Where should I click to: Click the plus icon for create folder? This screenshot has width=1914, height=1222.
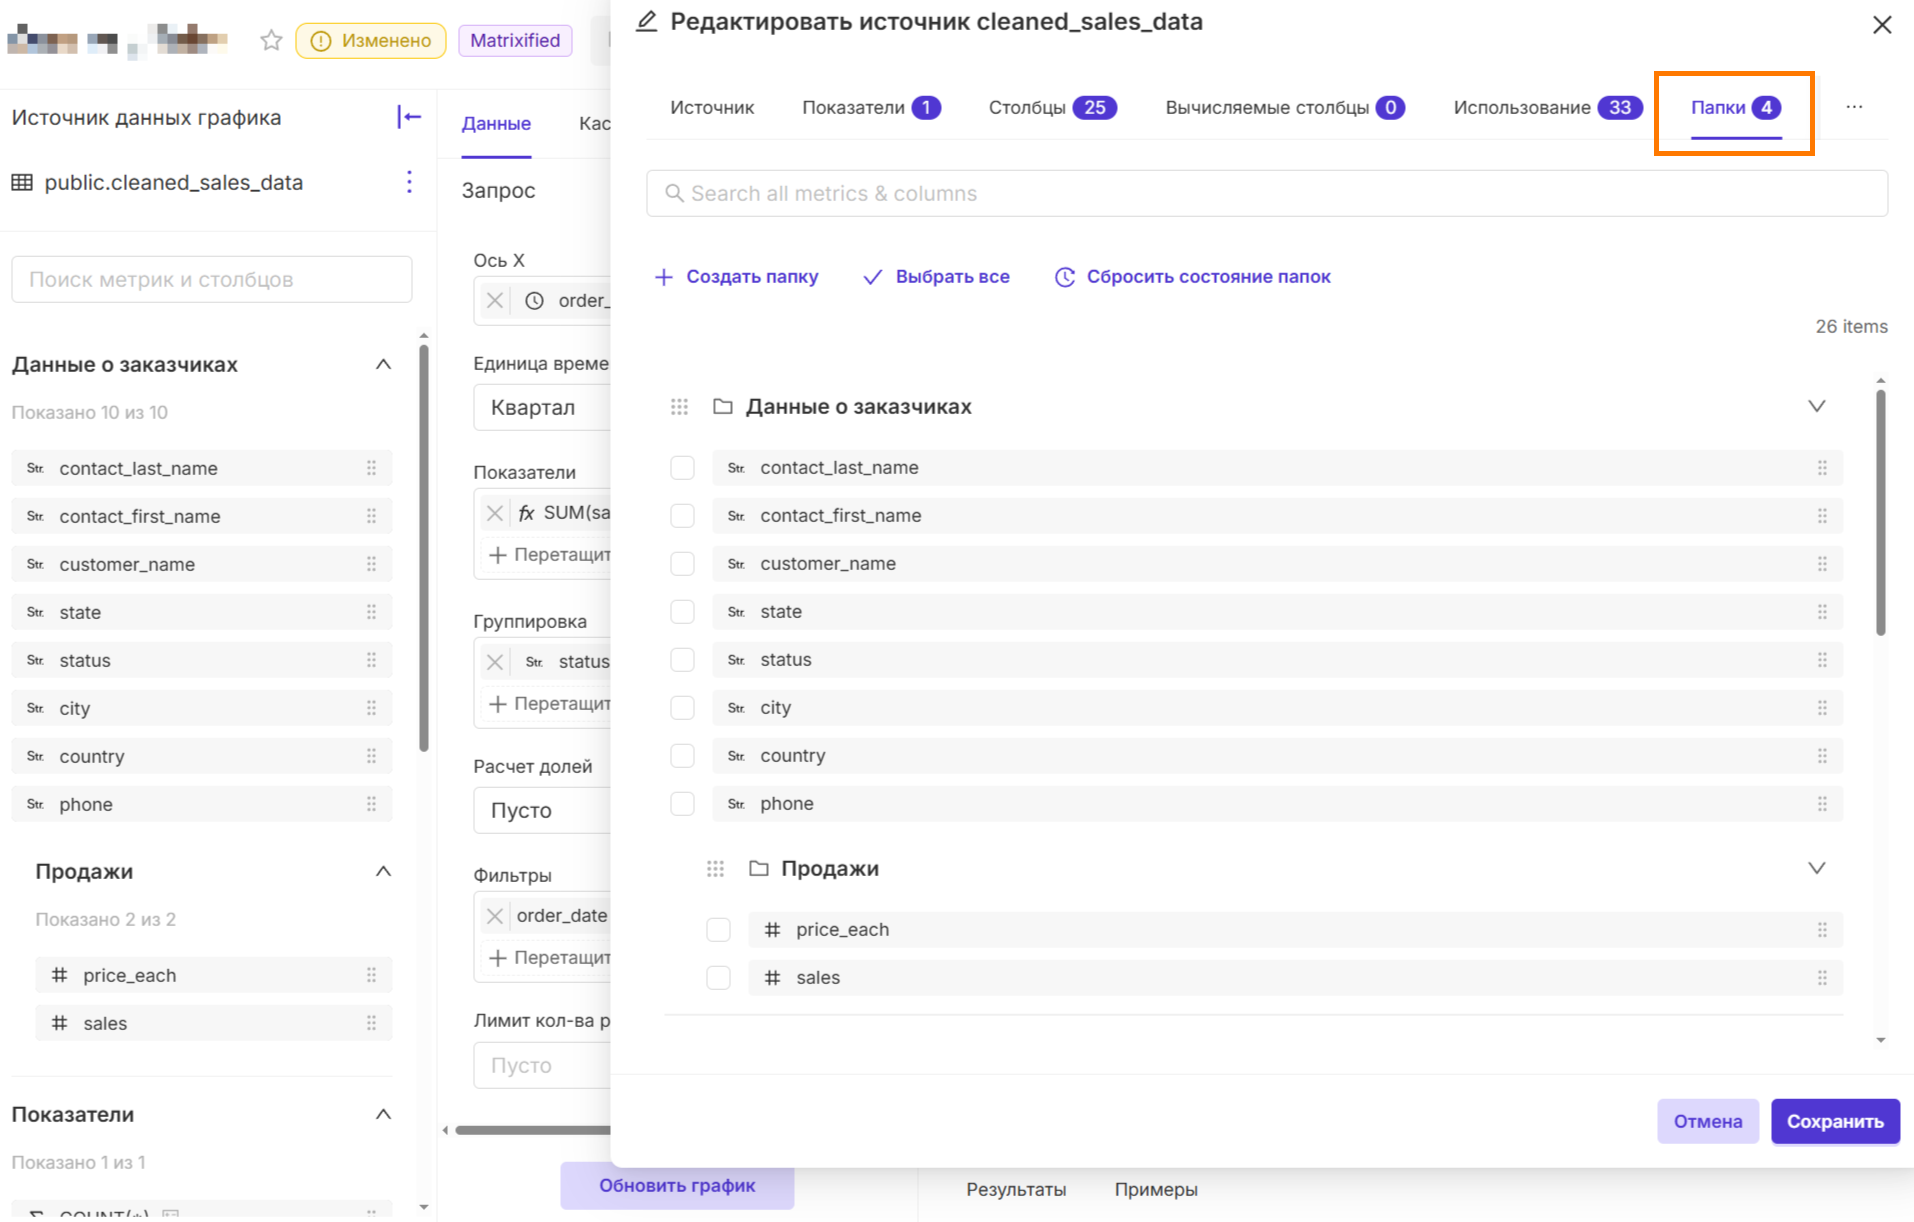[x=664, y=277]
